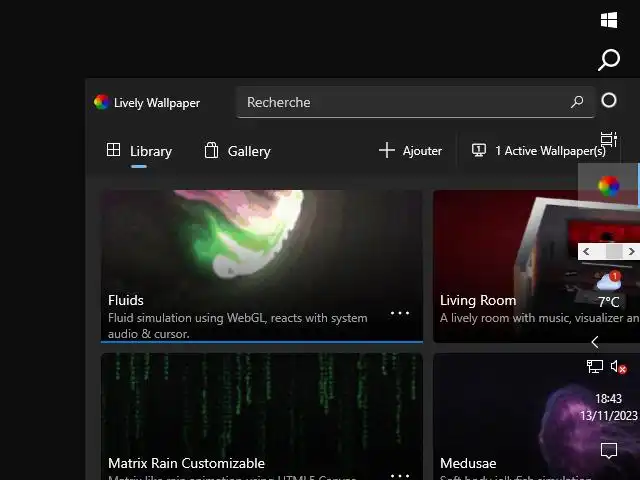Click the Fluids title text

(x=126, y=300)
